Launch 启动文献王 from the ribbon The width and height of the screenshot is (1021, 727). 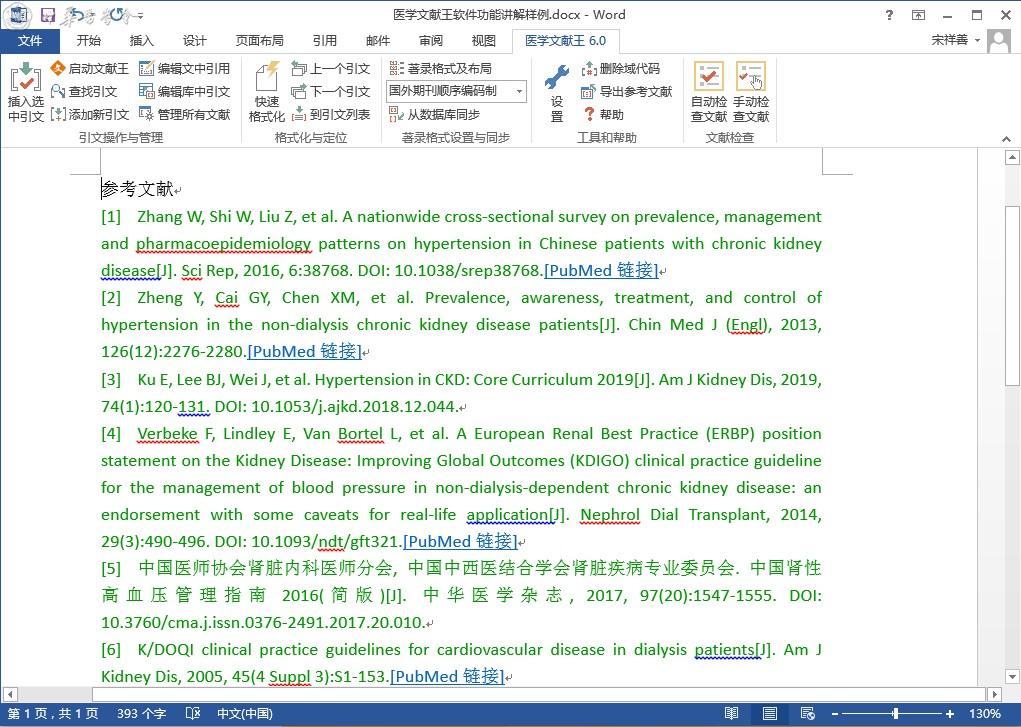[x=90, y=68]
